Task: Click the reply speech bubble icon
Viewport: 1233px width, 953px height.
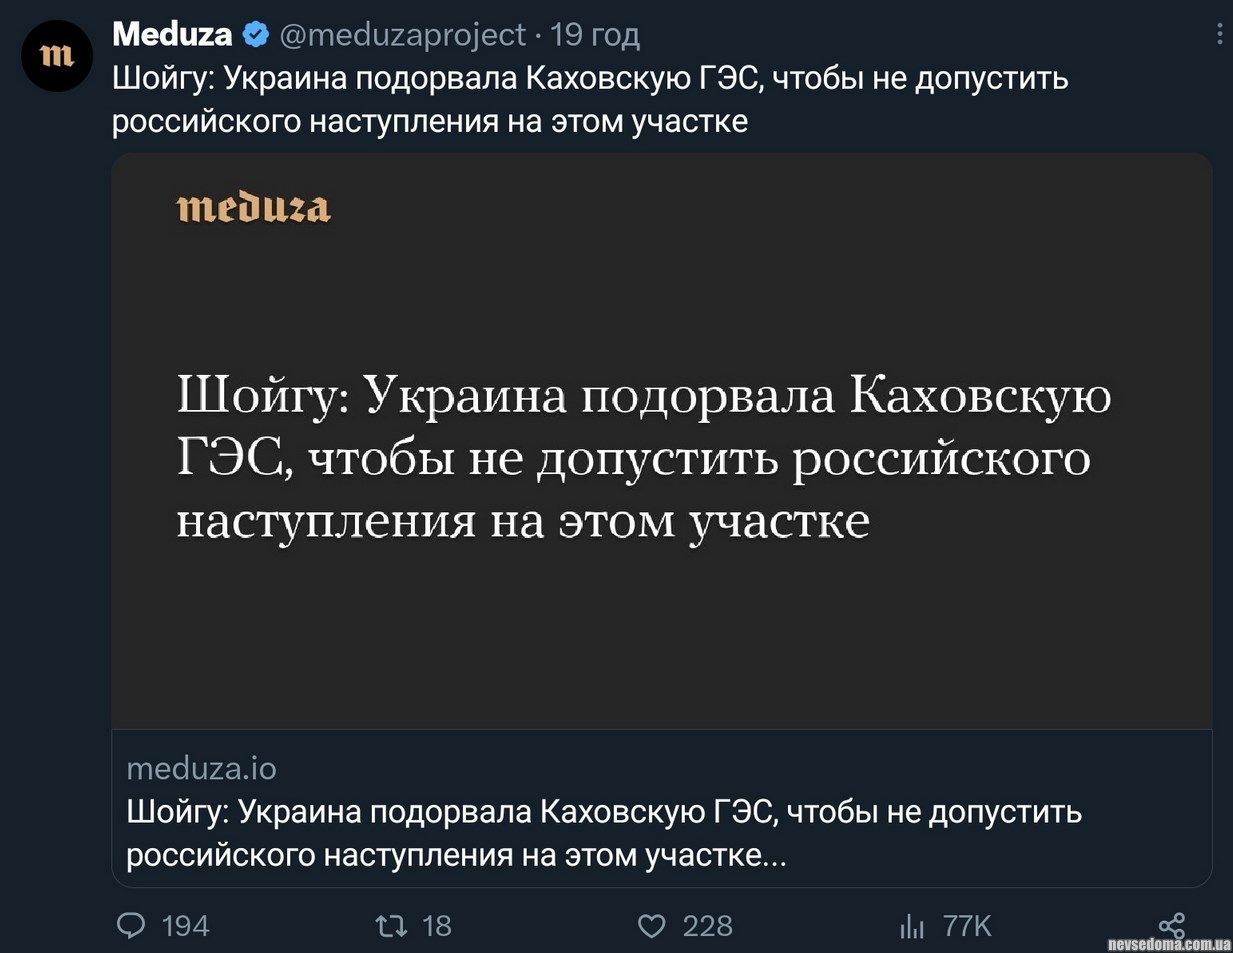Action: point(131,926)
